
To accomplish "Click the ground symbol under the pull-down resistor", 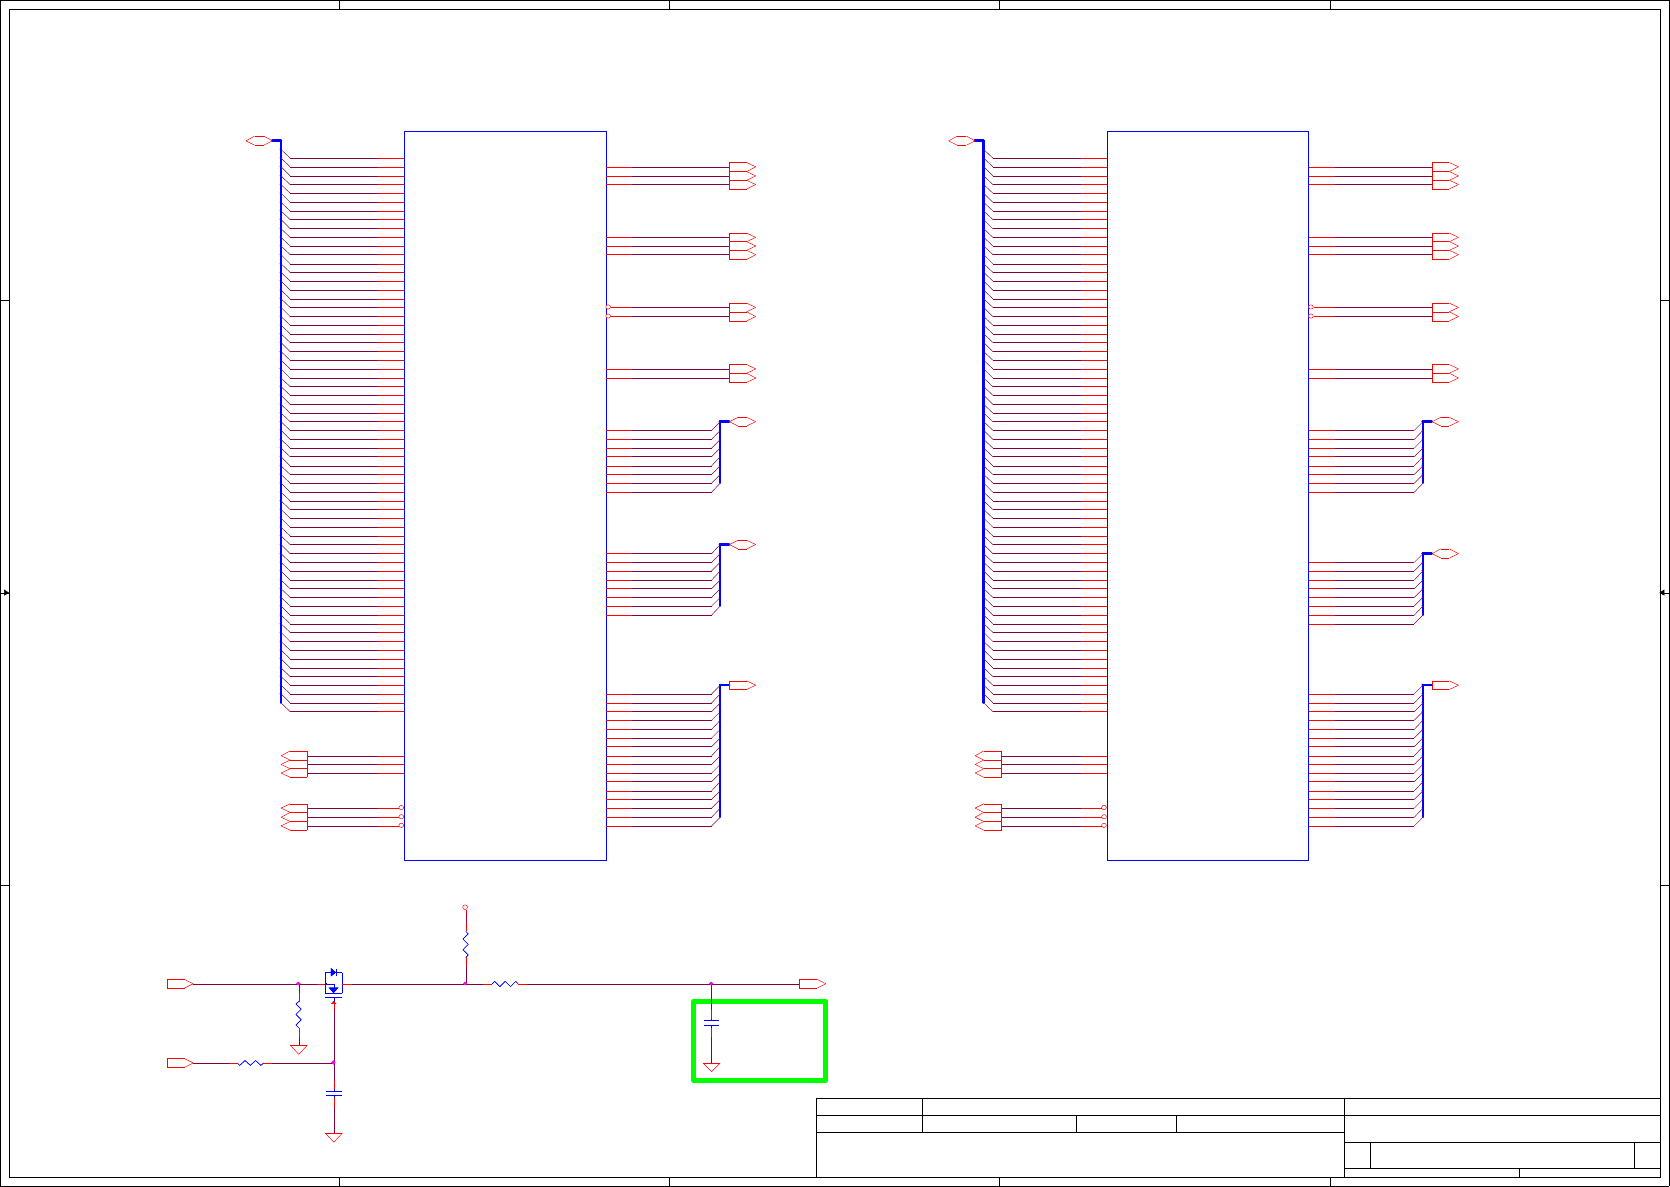I will (x=298, y=1050).
